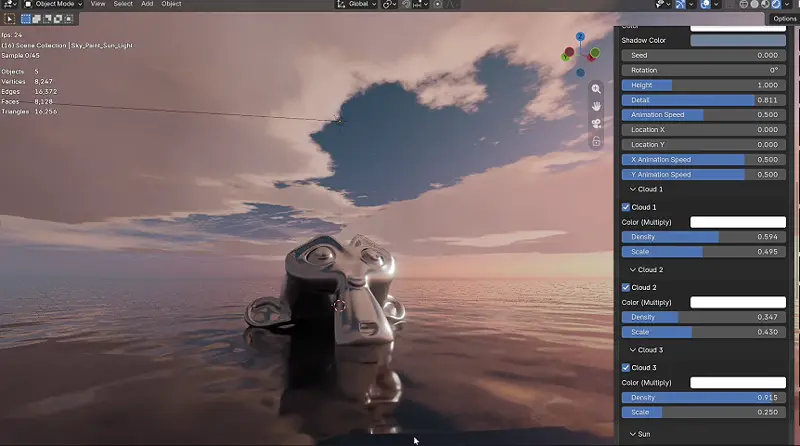This screenshot has width=800, height=446.
Task: Choose 'Extend selection' mode icon
Action: [x=36, y=19]
